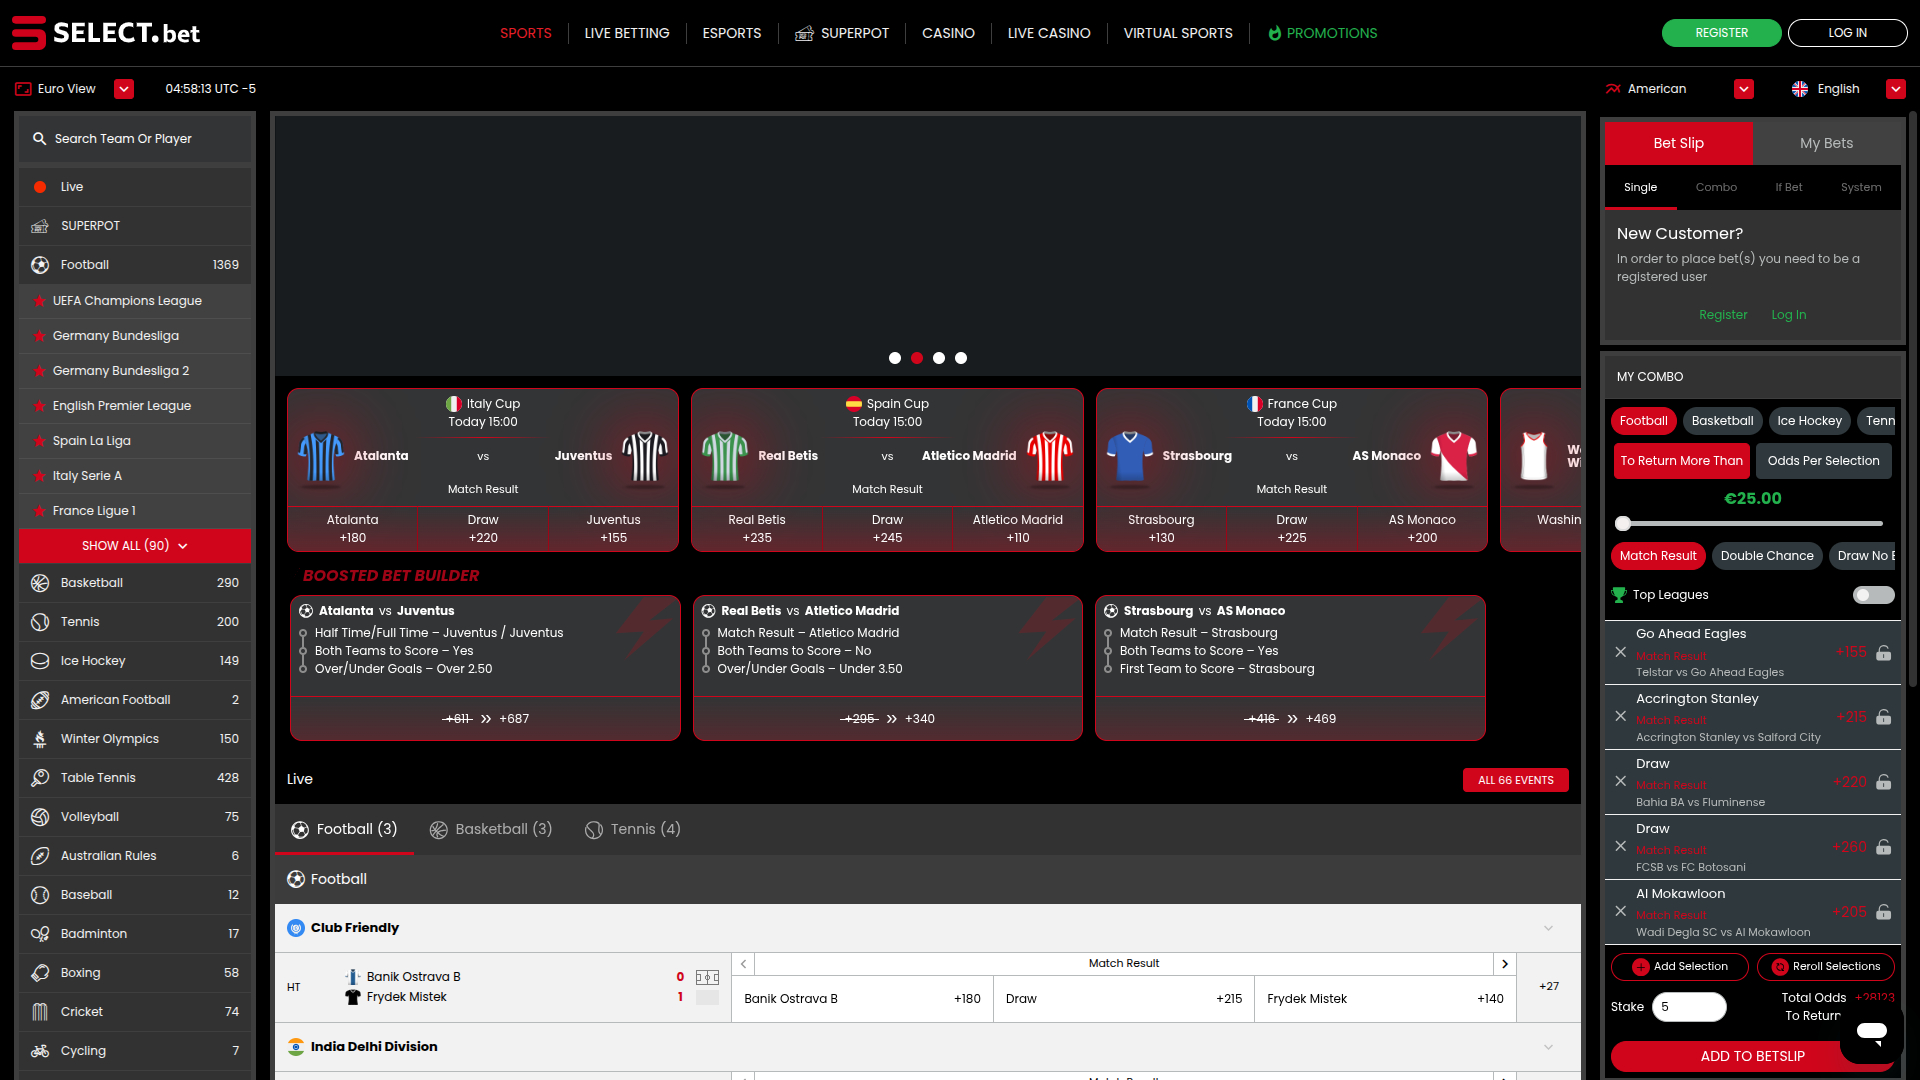
Task: Adjust the €25.00 combo return slider
Action: [1622, 523]
